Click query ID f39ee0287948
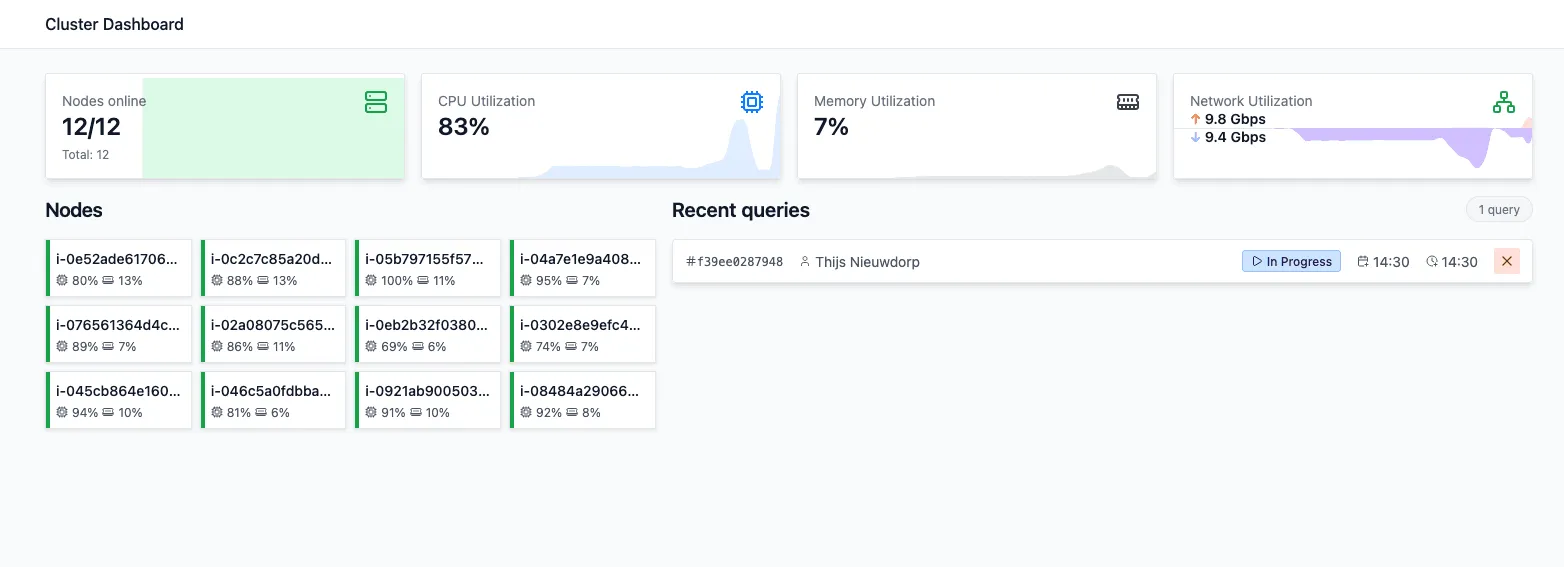 741,262
